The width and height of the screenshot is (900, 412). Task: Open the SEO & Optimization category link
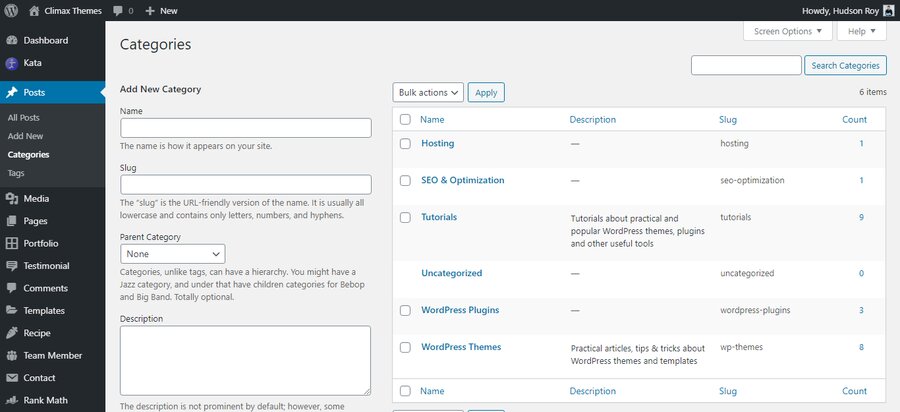tap(463, 180)
